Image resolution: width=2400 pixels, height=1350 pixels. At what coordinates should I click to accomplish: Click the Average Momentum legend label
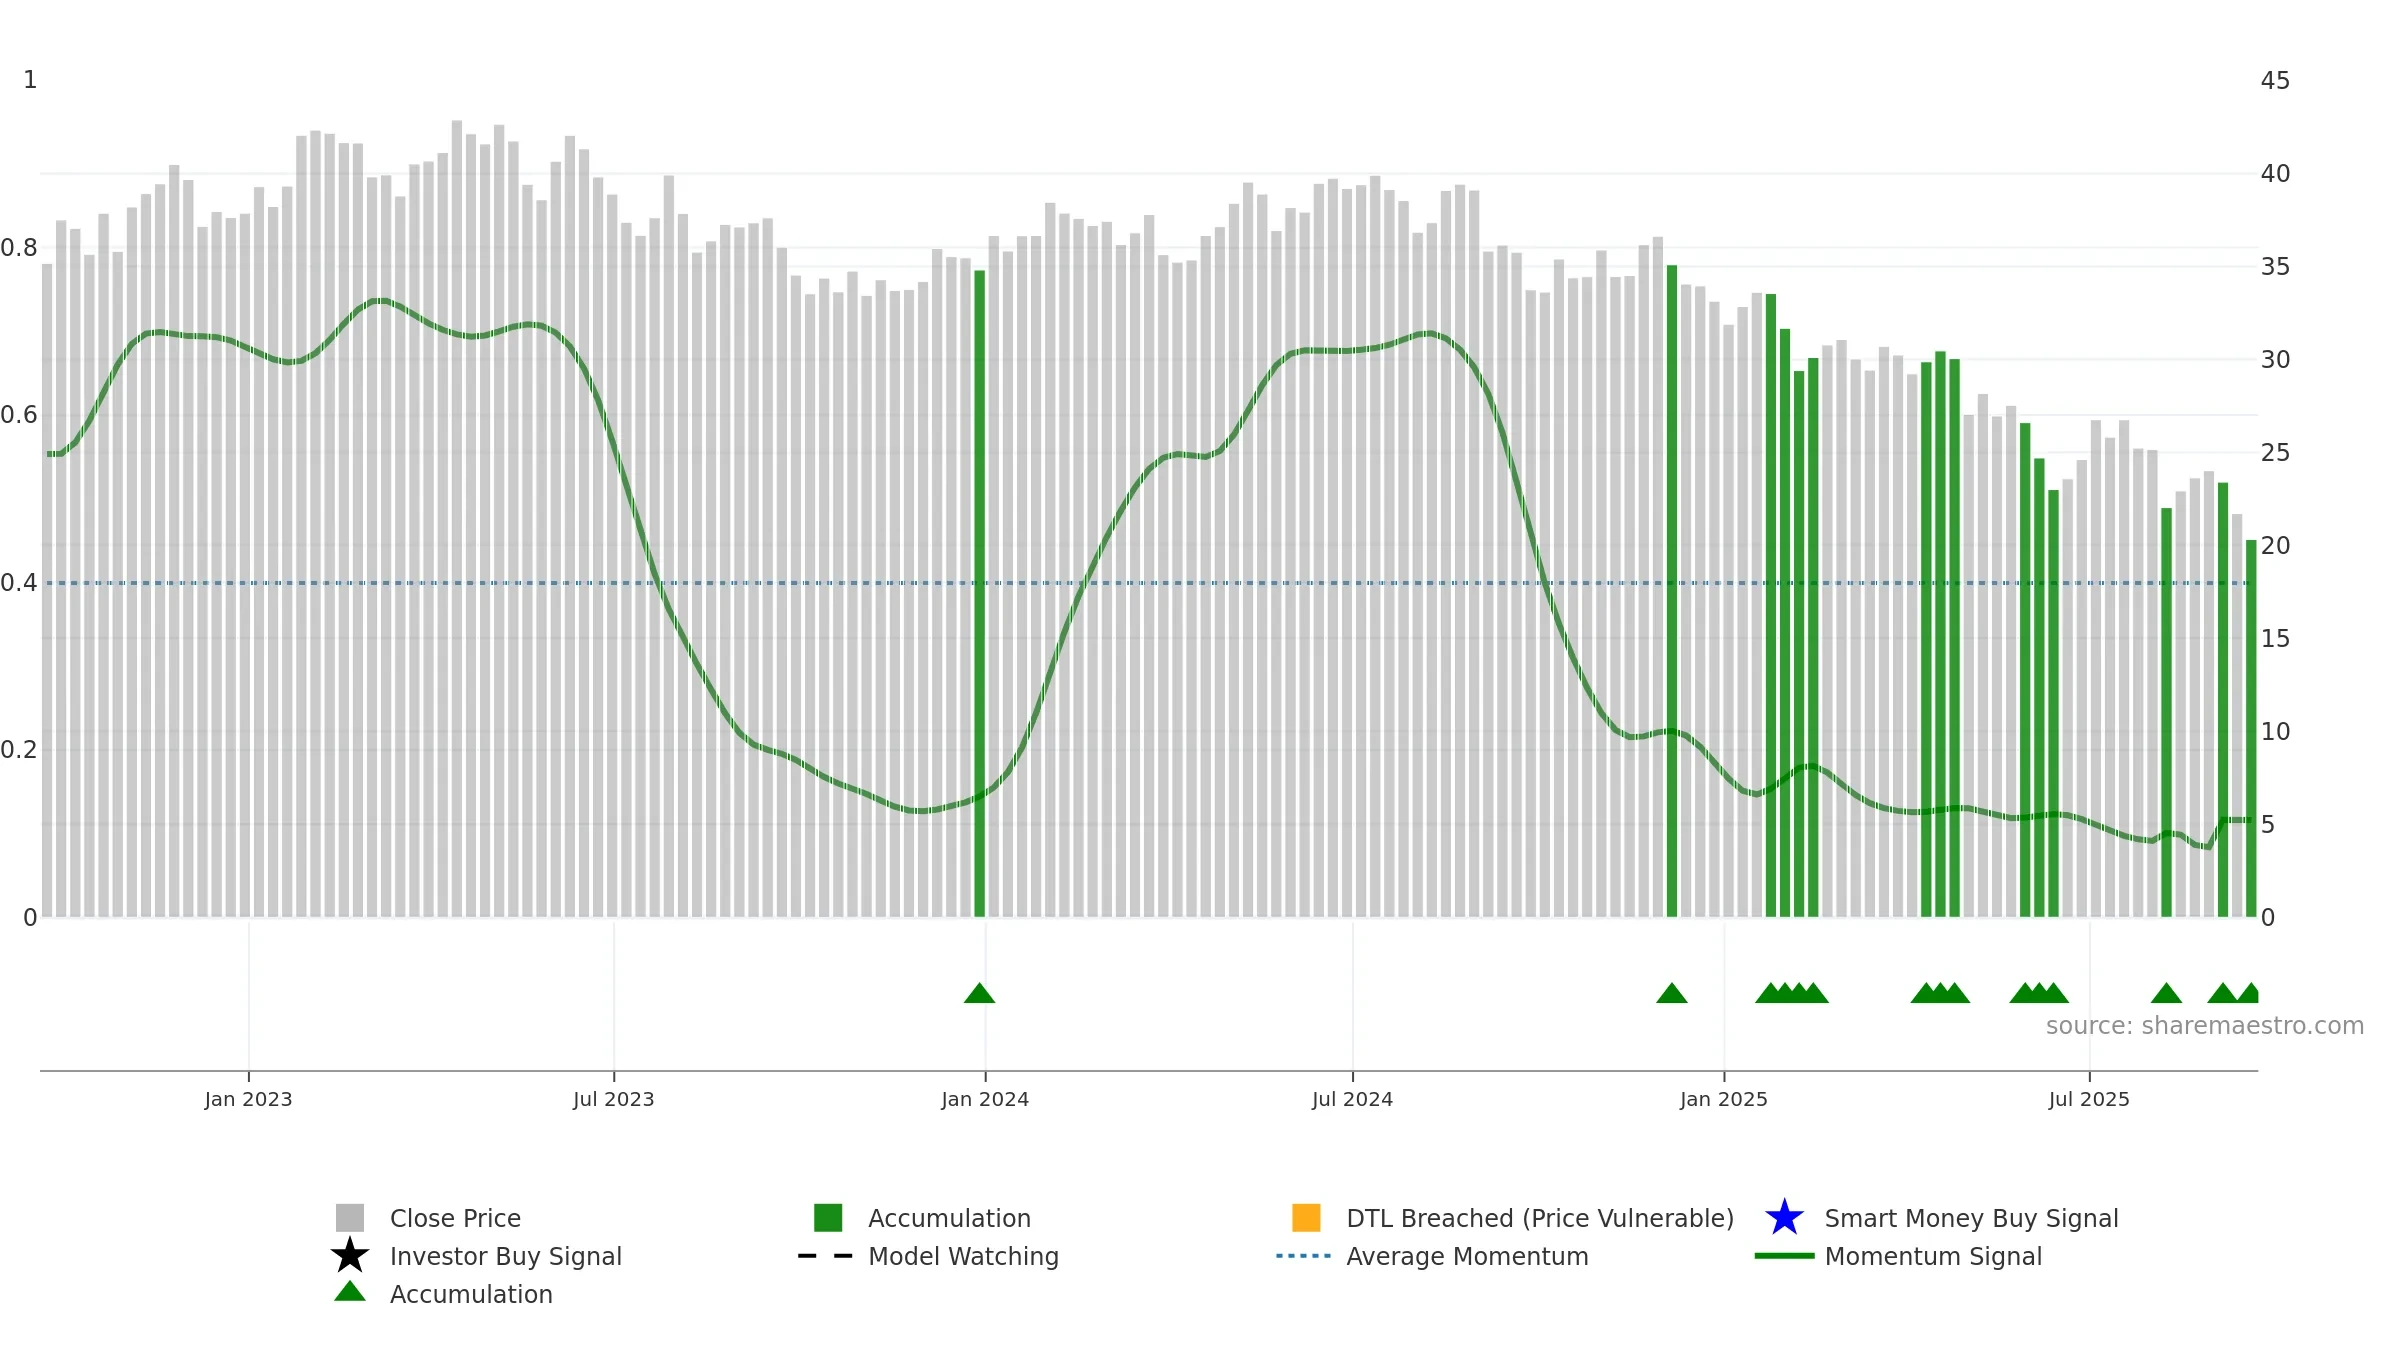click(x=1467, y=1256)
